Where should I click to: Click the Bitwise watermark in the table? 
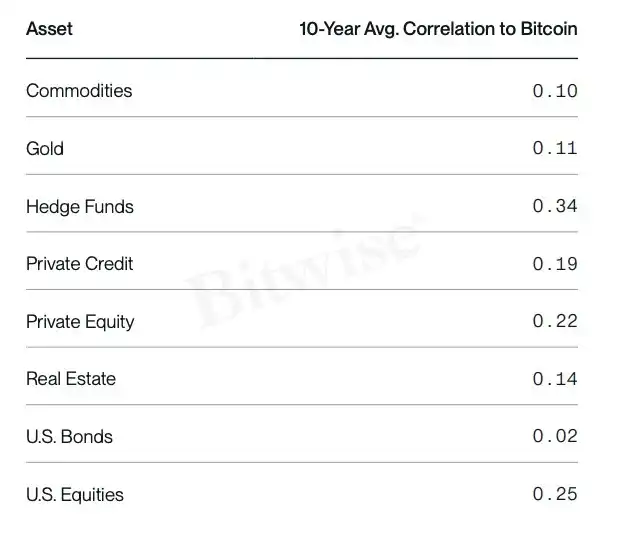click(x=306, y=273)
